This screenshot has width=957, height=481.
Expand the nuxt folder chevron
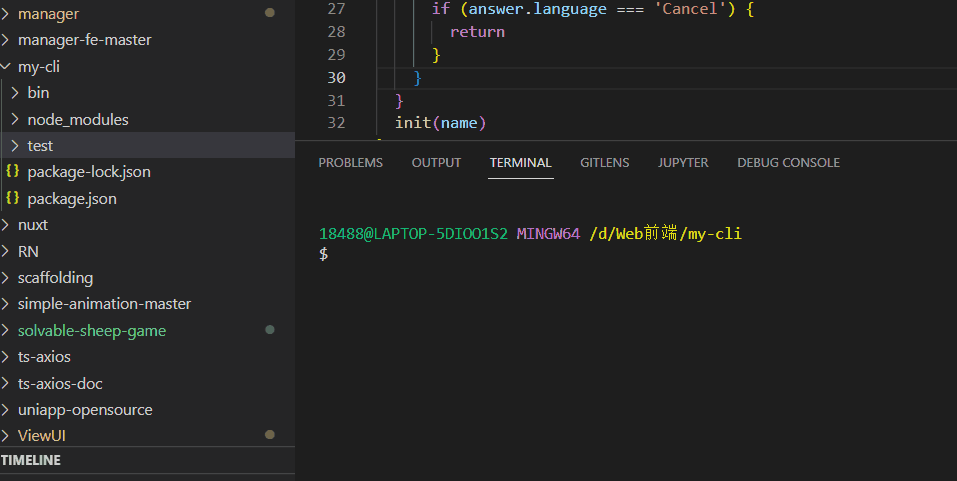[x=5, y=225]
